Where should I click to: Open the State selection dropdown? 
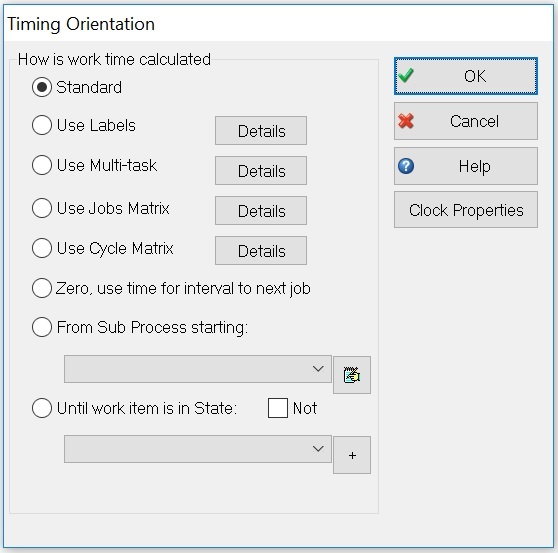(x=198, y=449)
